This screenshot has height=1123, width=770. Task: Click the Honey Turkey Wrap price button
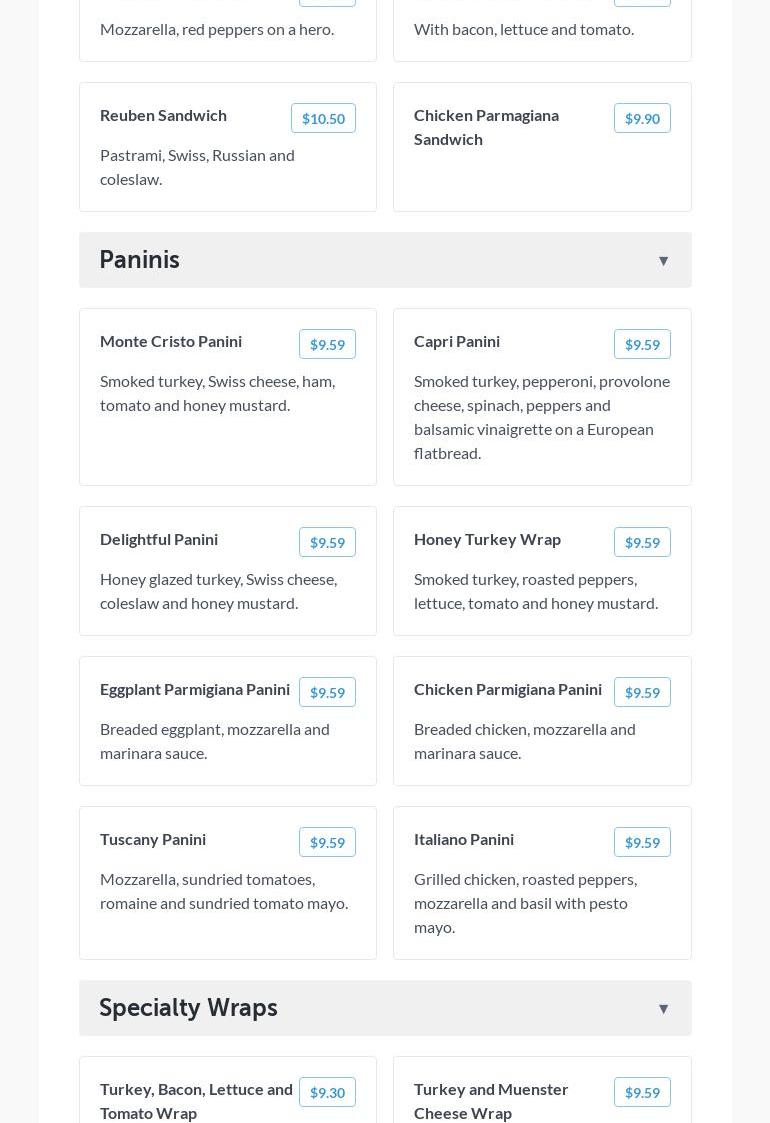click(642, 542)
